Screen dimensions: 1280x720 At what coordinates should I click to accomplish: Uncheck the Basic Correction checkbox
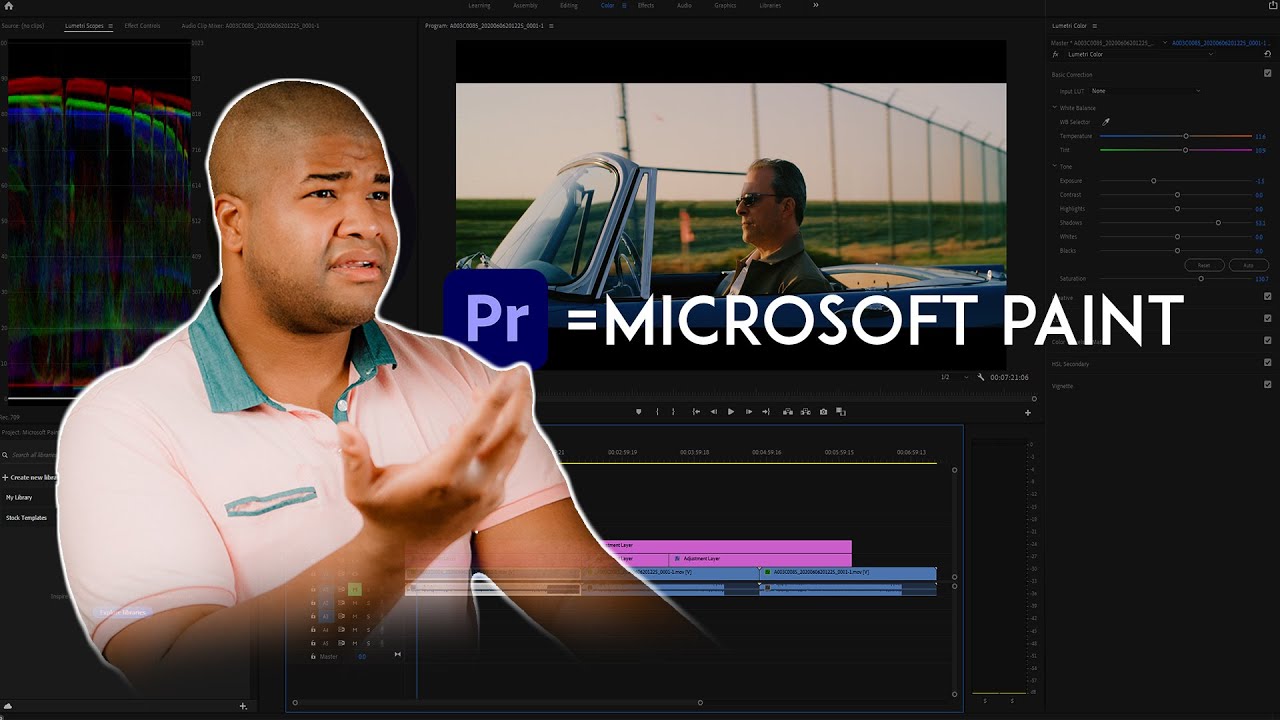tap(1268, 73)
